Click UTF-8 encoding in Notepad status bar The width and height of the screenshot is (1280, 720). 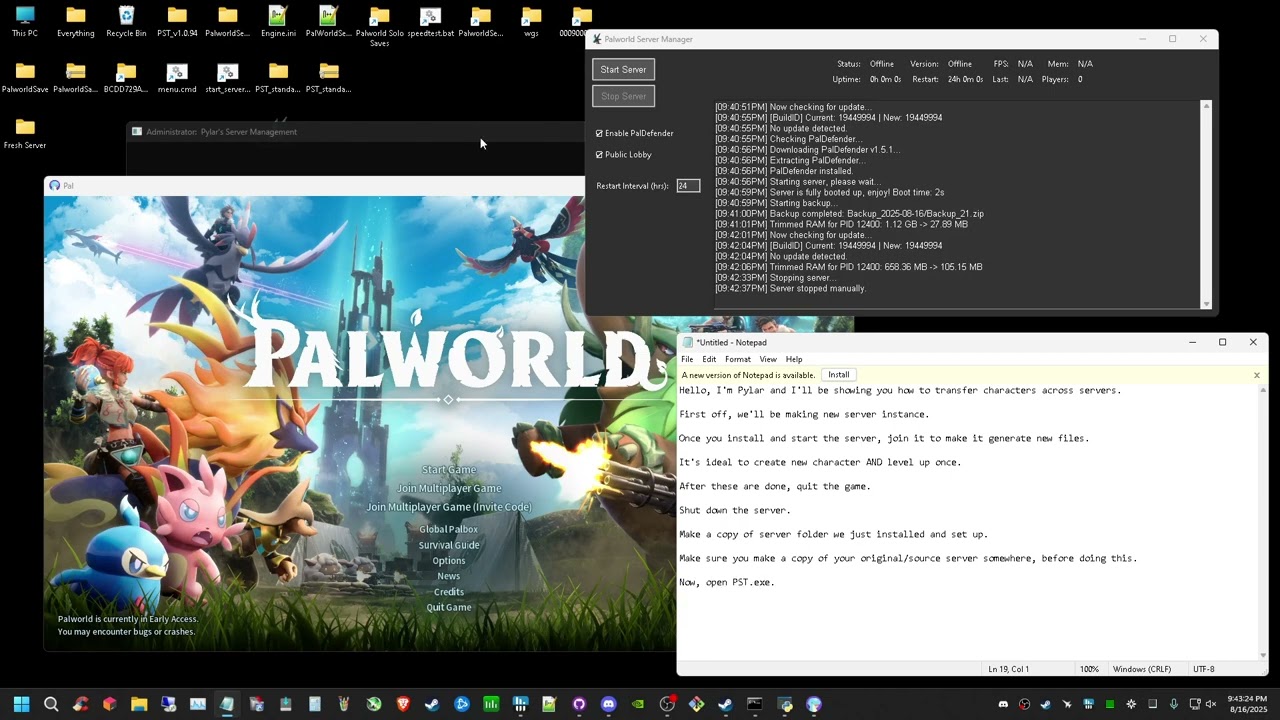[x=1204, y=669]
